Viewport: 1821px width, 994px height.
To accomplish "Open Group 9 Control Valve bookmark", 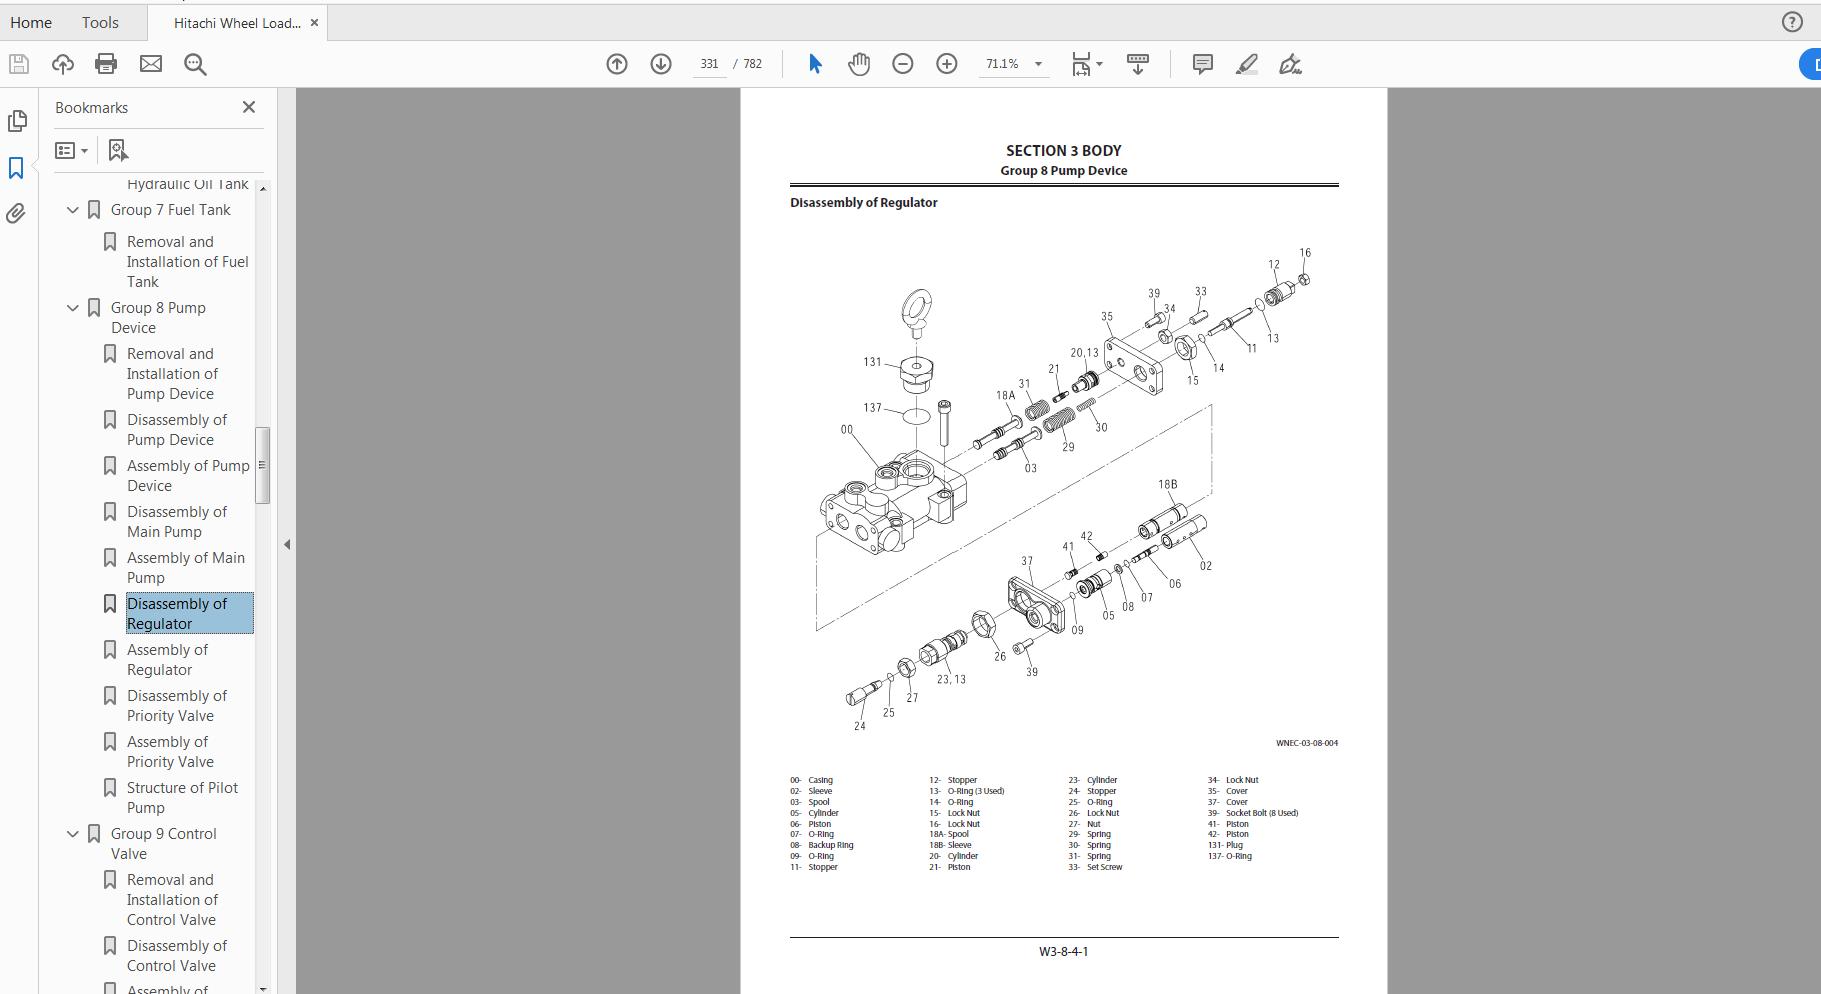I will [x=163, y=844].
